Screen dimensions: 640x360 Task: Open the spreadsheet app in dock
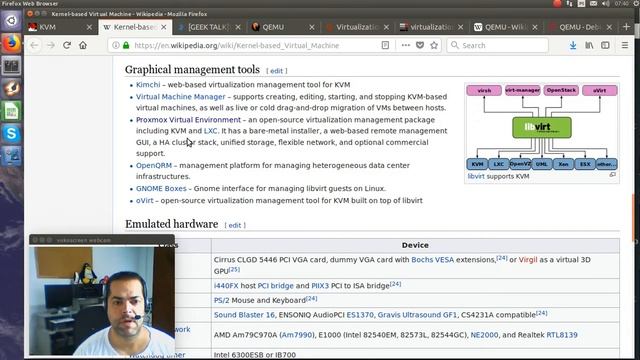(11, 111)
